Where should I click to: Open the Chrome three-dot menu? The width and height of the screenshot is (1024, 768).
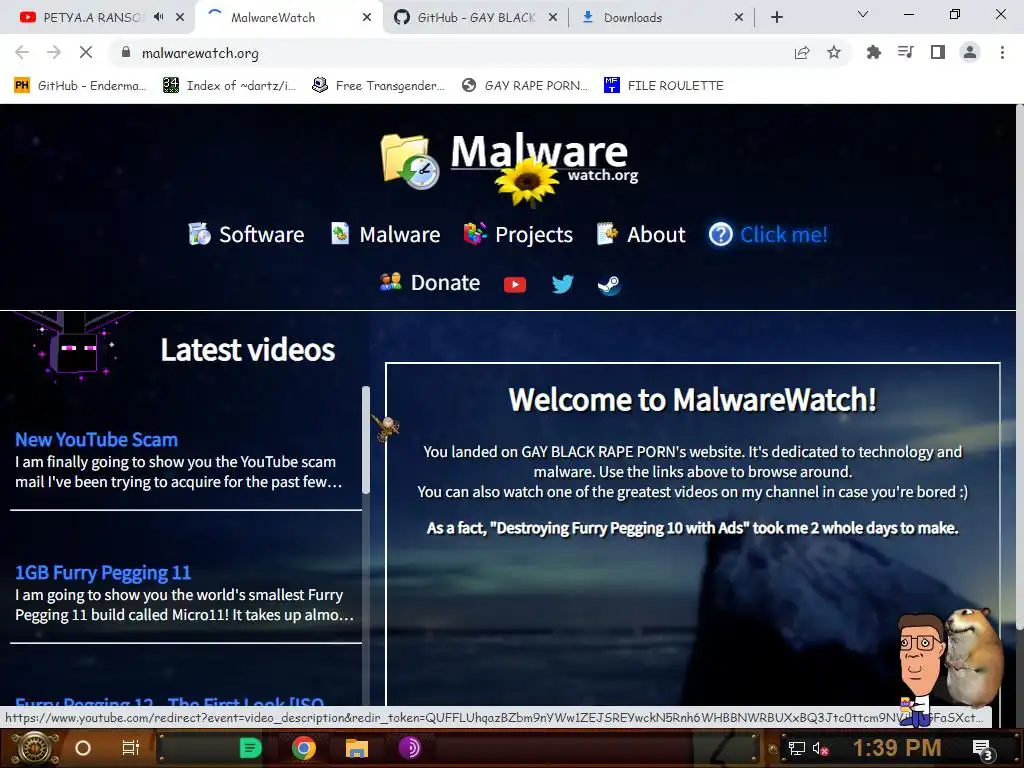pyautogui.click(x=1002, y=52)
